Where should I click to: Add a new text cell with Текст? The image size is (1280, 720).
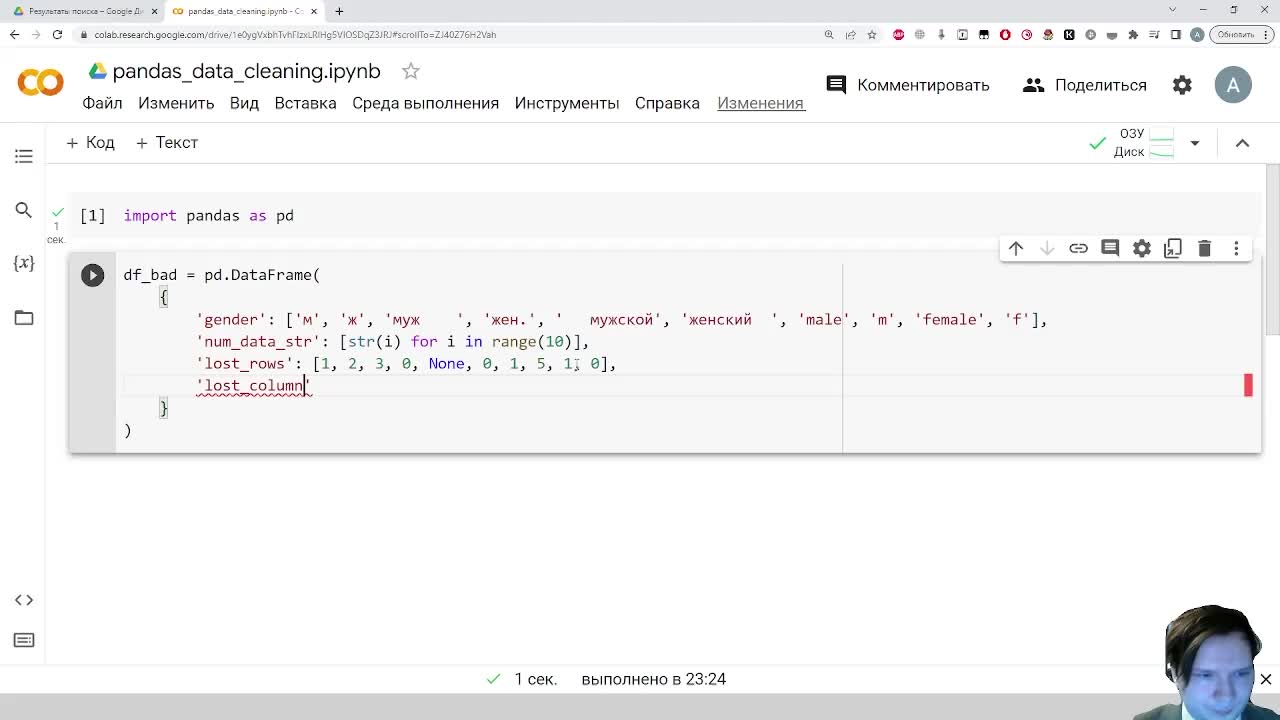[x=167, y=143]
